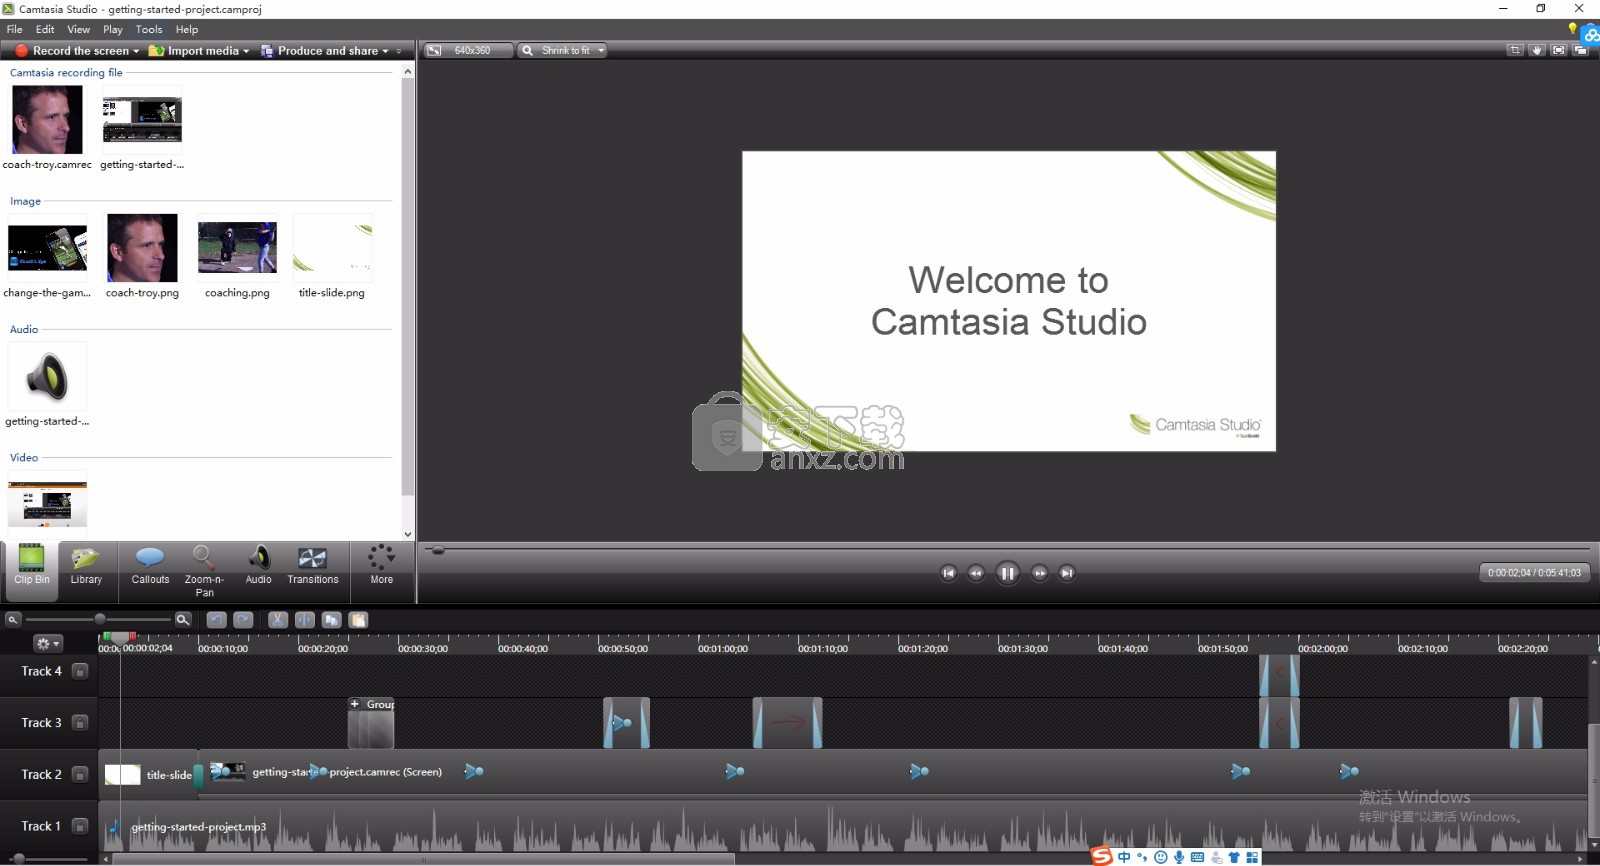Image resolution: width=1600 pixels, height=866 pixels.
Task: Toggle lock on Track 2
Action: pos(80,774)
